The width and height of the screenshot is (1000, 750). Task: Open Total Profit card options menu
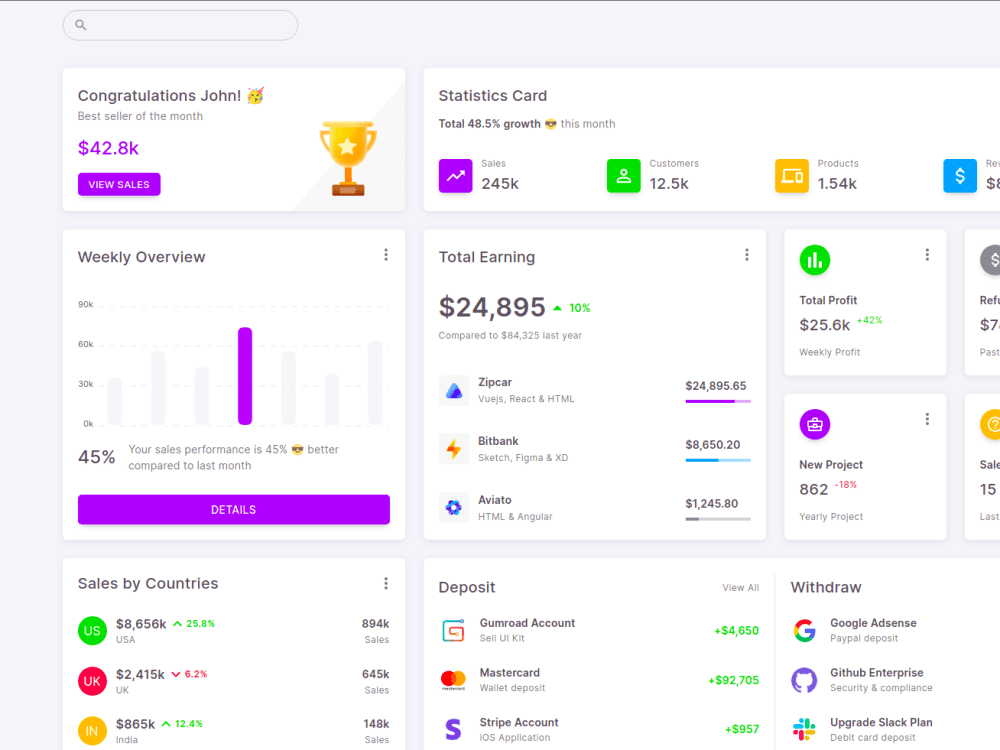(927, 255)
